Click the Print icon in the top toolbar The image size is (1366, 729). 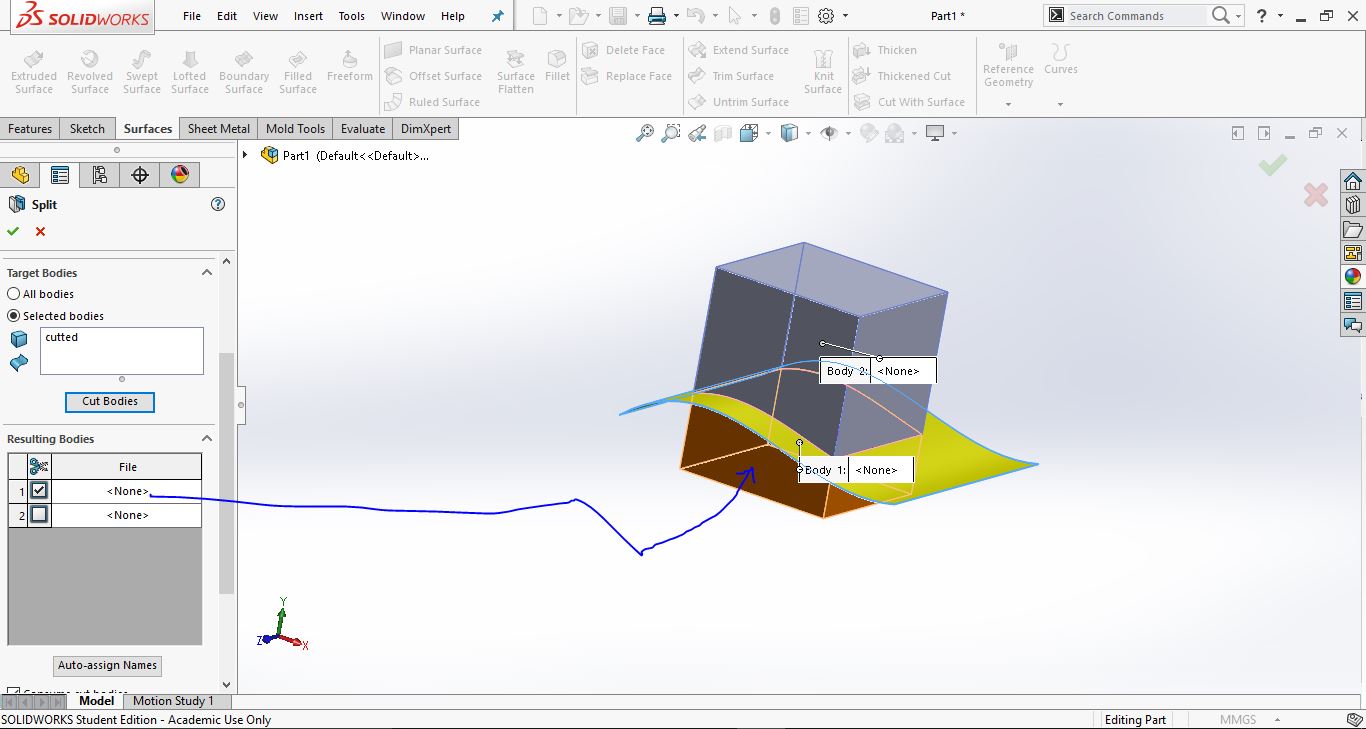[656, 16]
